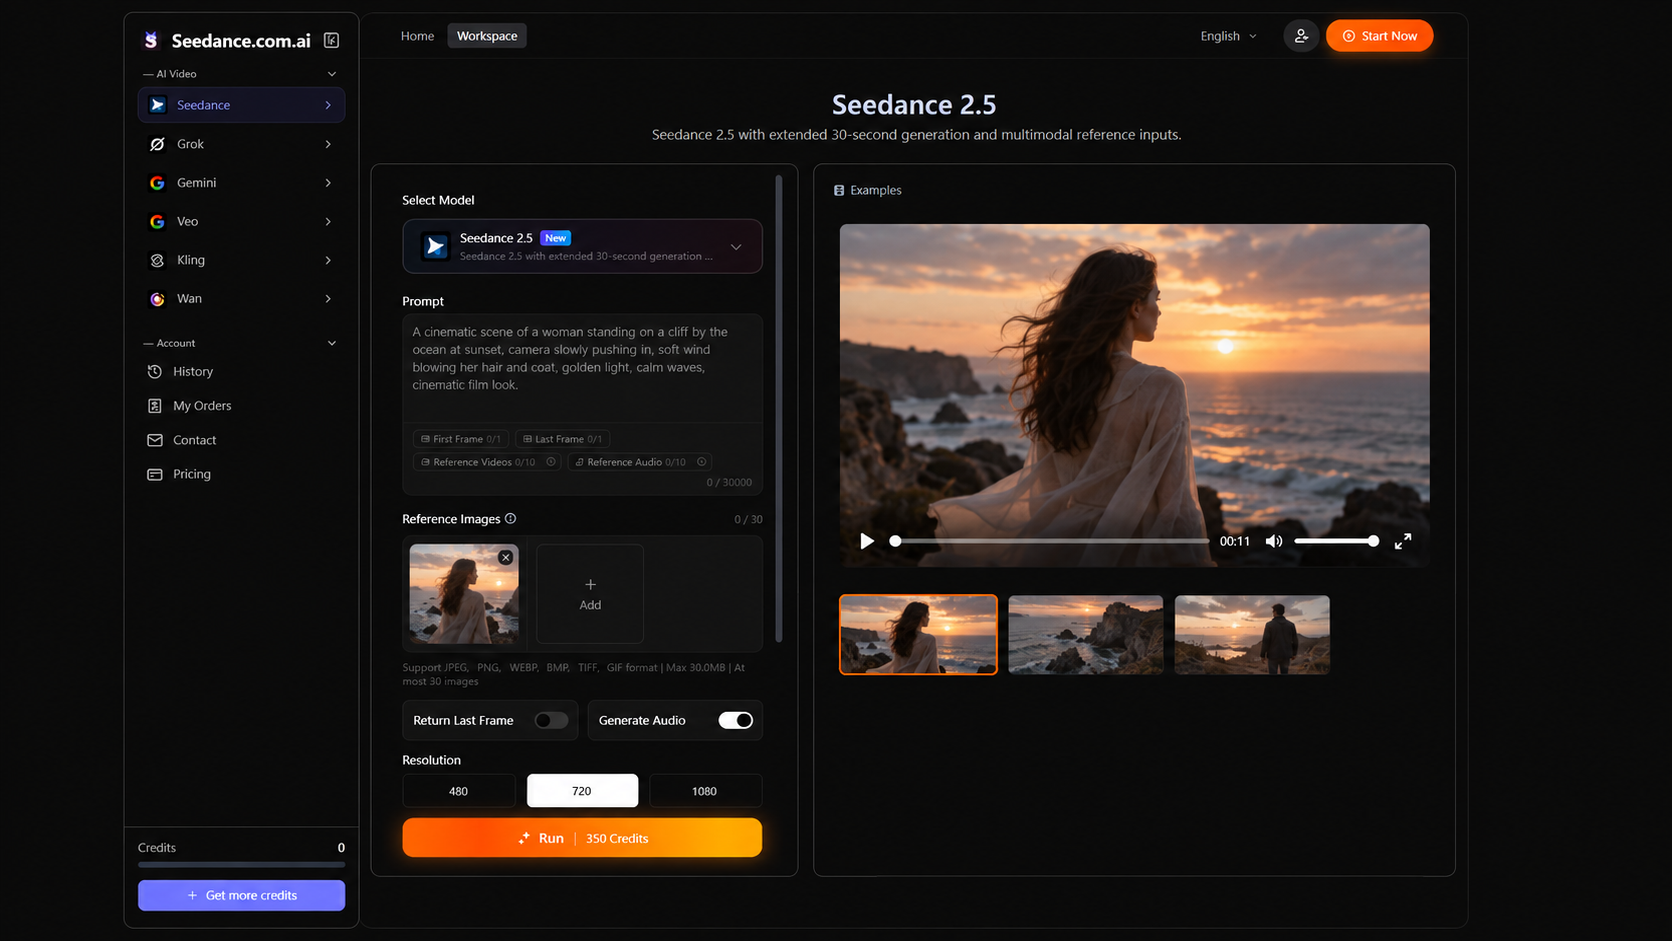Collapse the AI Video section
Screen dimensions: 1672x941
tap(332, 74)
